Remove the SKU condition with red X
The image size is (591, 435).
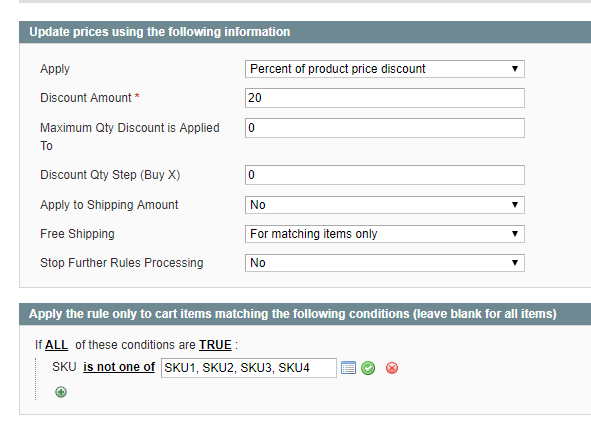tap(392, 368)
